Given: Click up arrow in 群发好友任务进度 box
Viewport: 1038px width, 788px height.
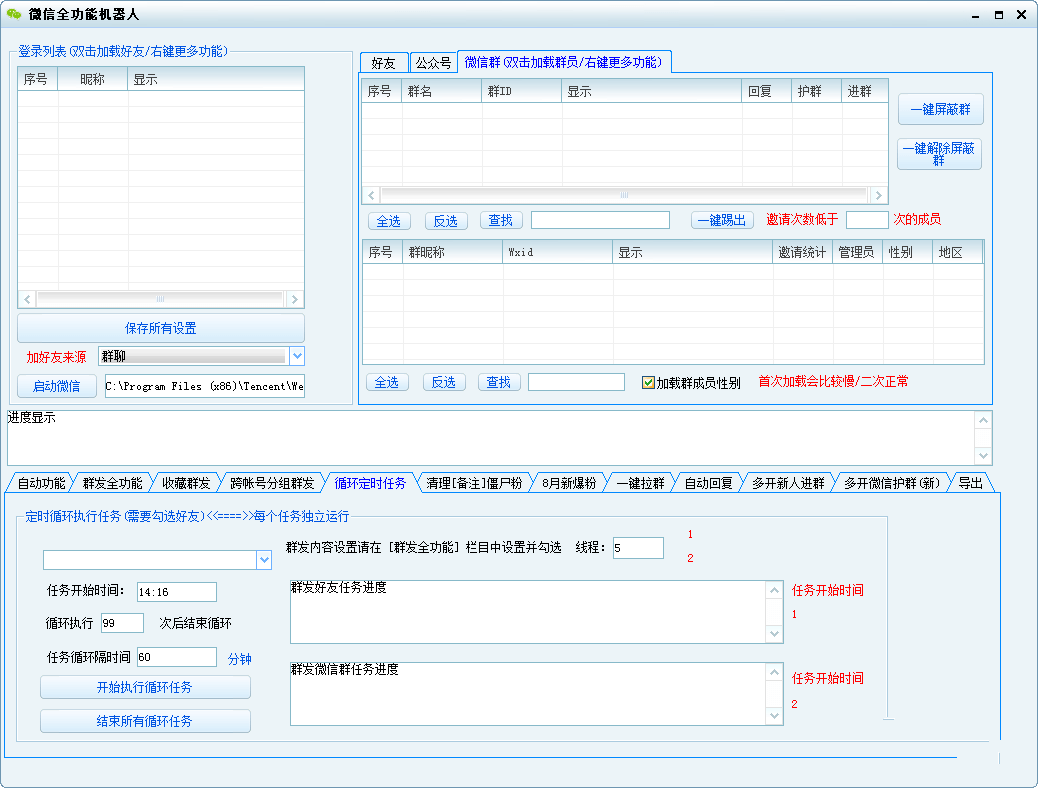Looking at the screenshot, I should click(x=775, y=590).
